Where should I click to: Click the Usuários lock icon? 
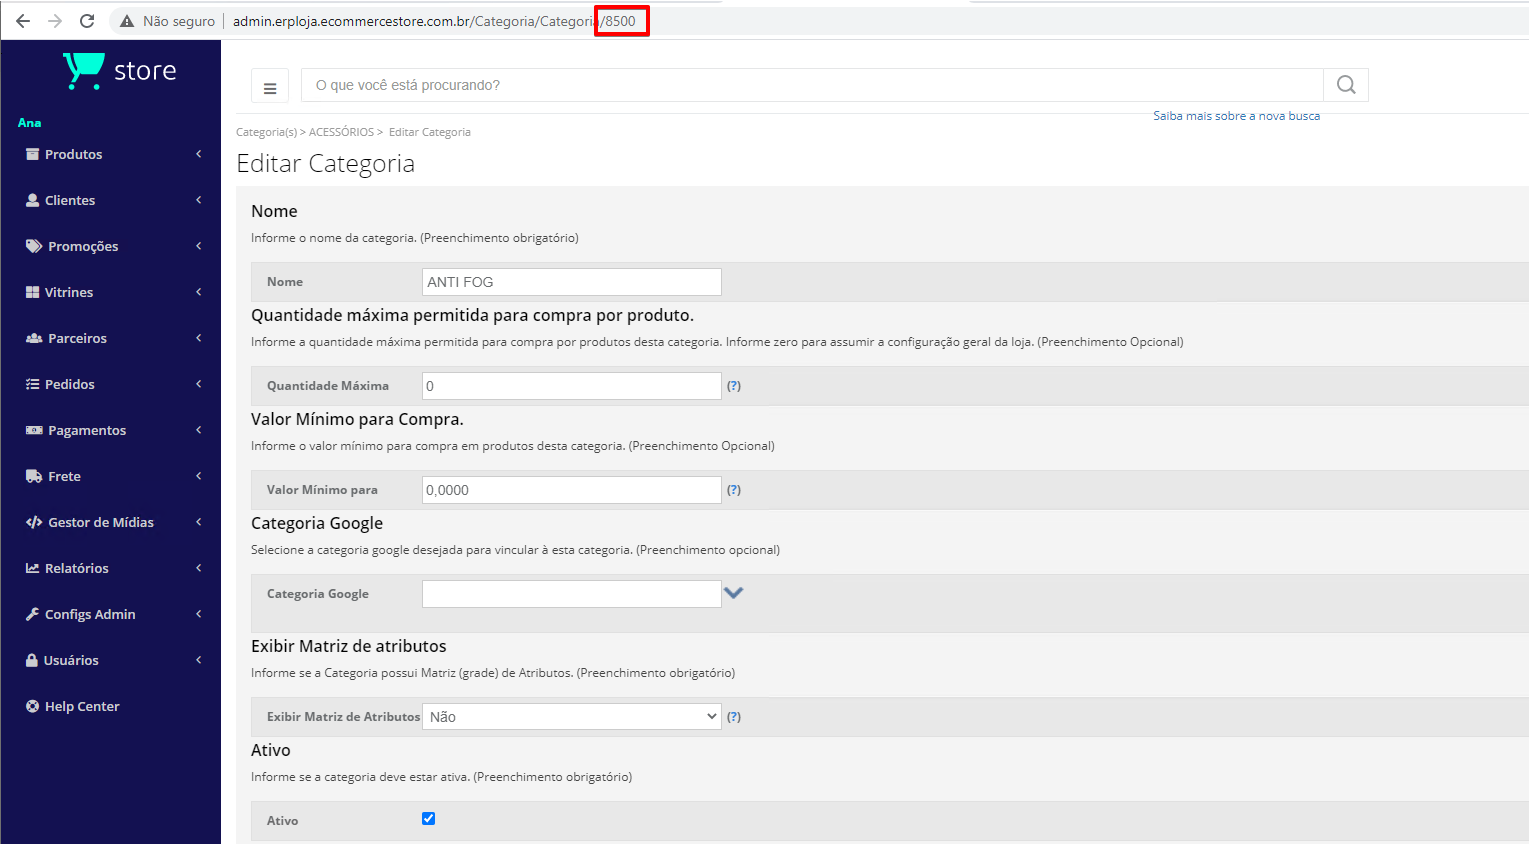[32, 660]
